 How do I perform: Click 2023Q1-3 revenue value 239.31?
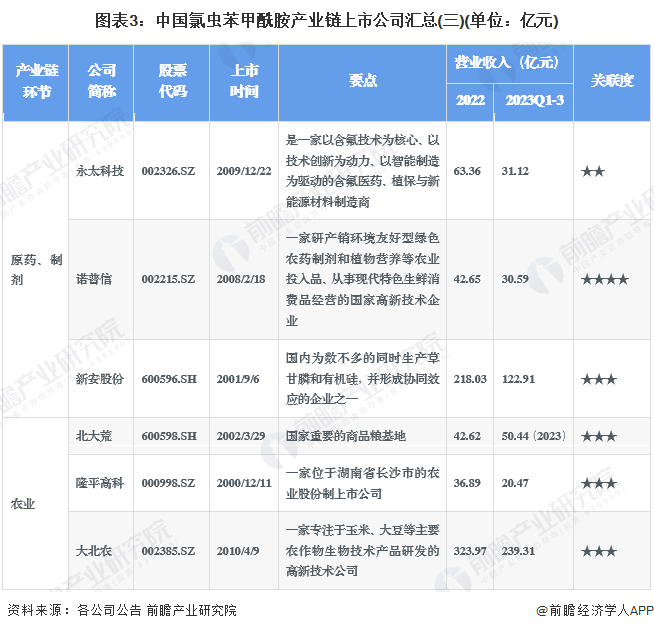point(518,551)
